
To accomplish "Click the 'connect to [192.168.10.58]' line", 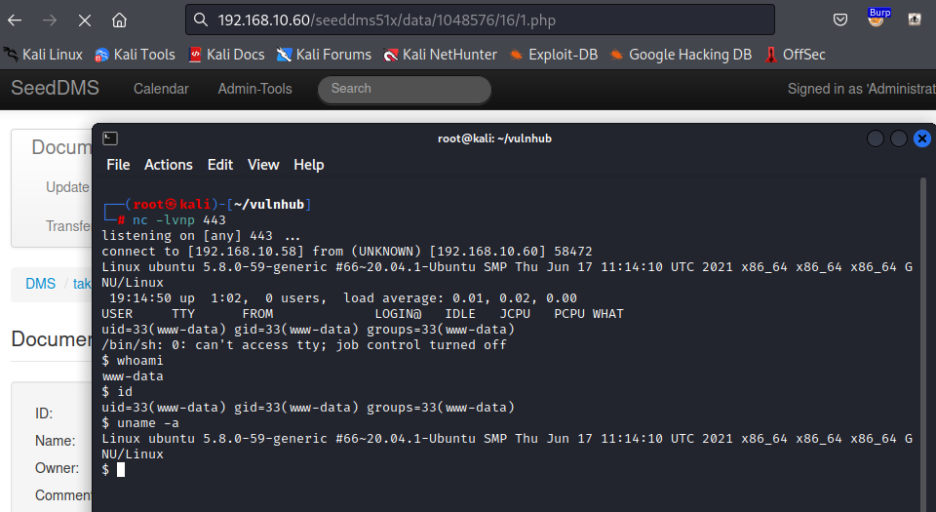I will [x=347, y=251].
